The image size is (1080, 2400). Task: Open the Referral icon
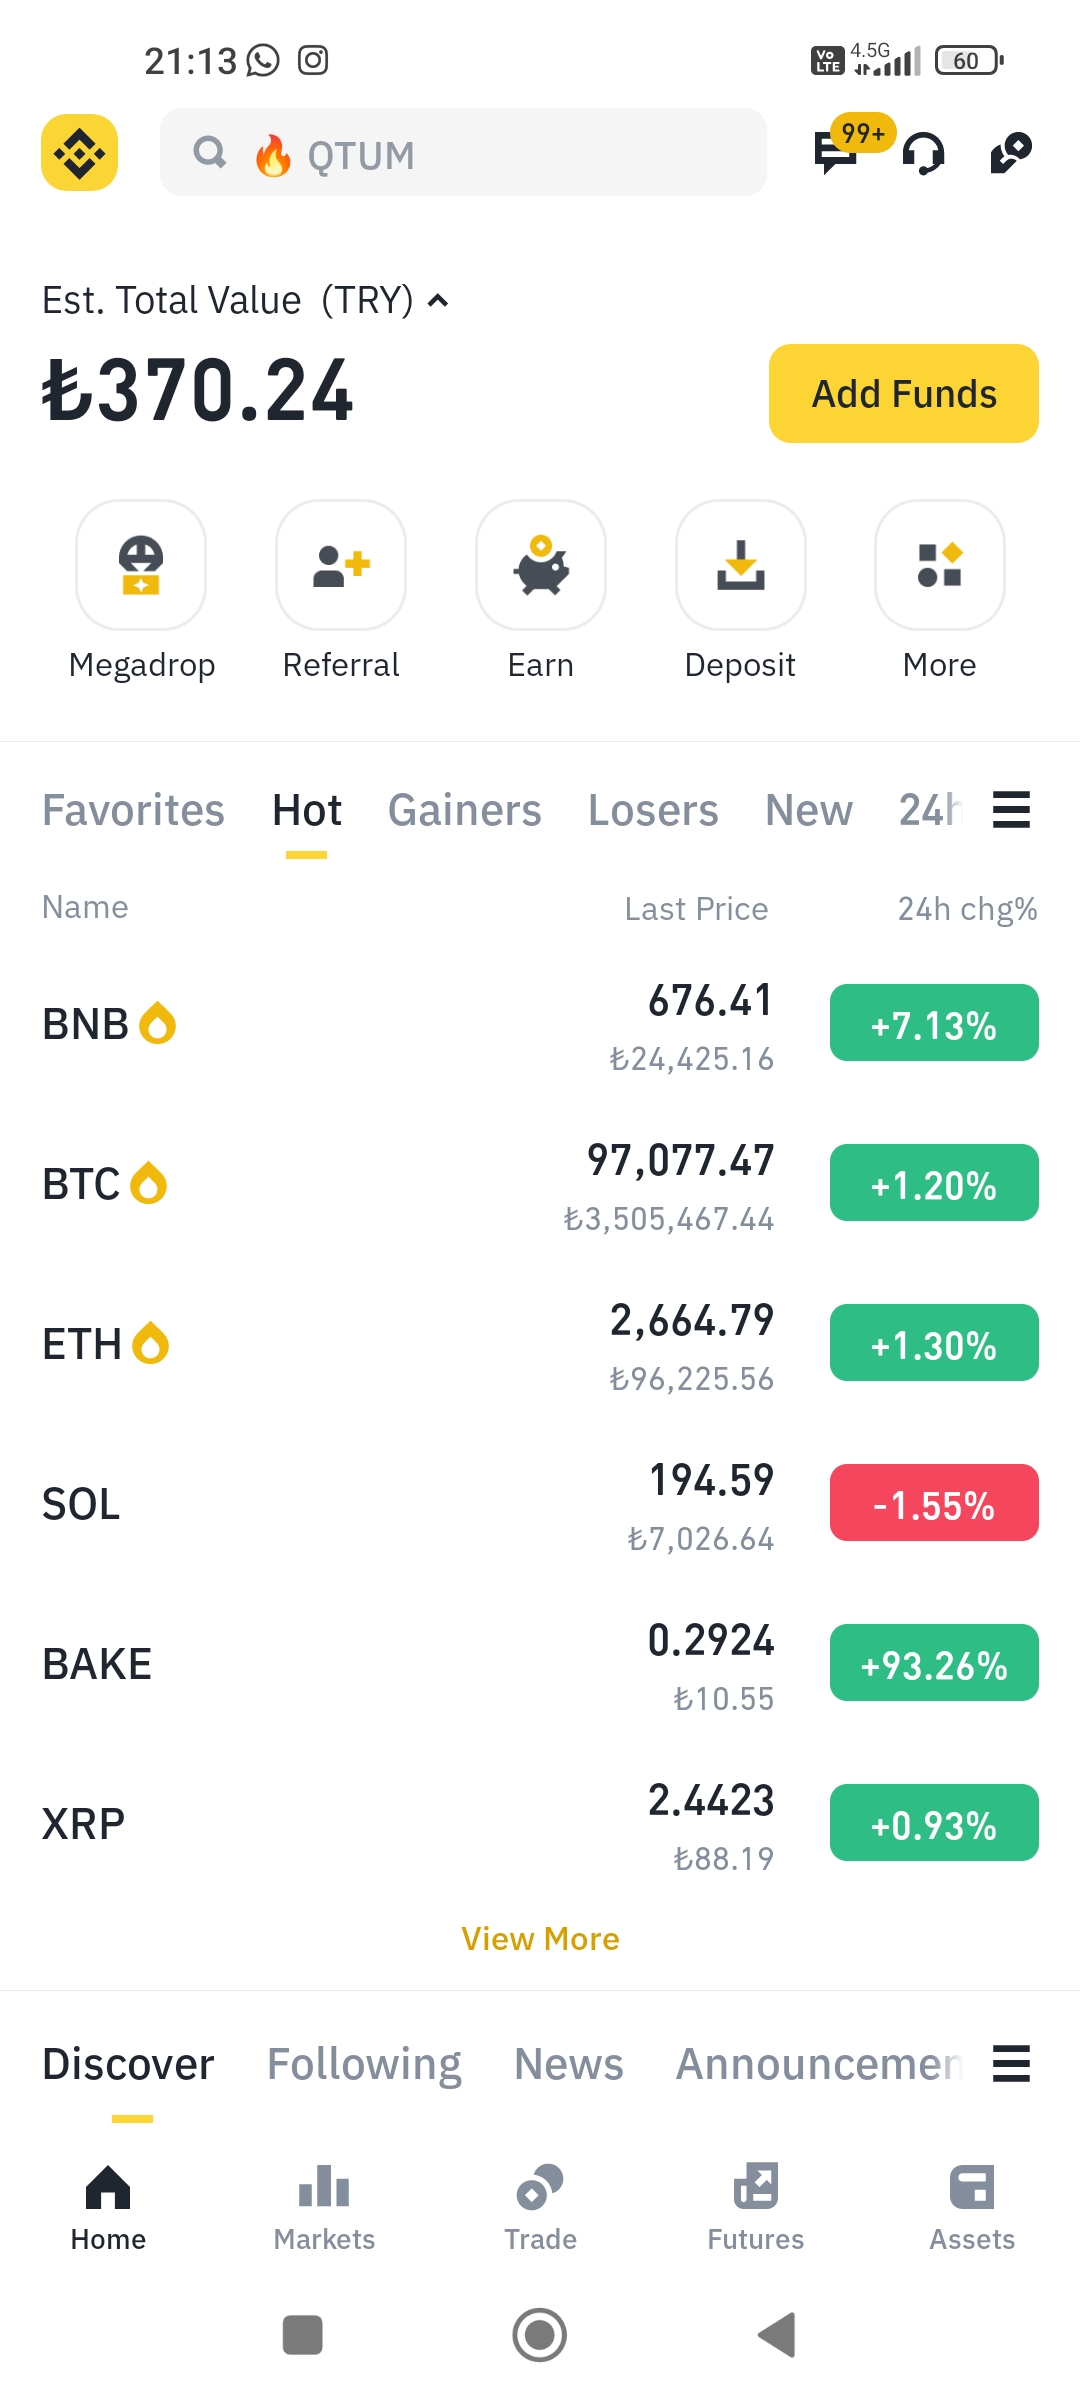(341, 565)
